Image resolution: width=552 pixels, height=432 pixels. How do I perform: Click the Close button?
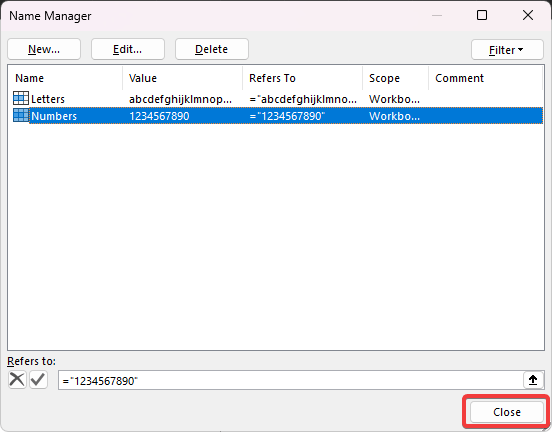click(507, 412)
